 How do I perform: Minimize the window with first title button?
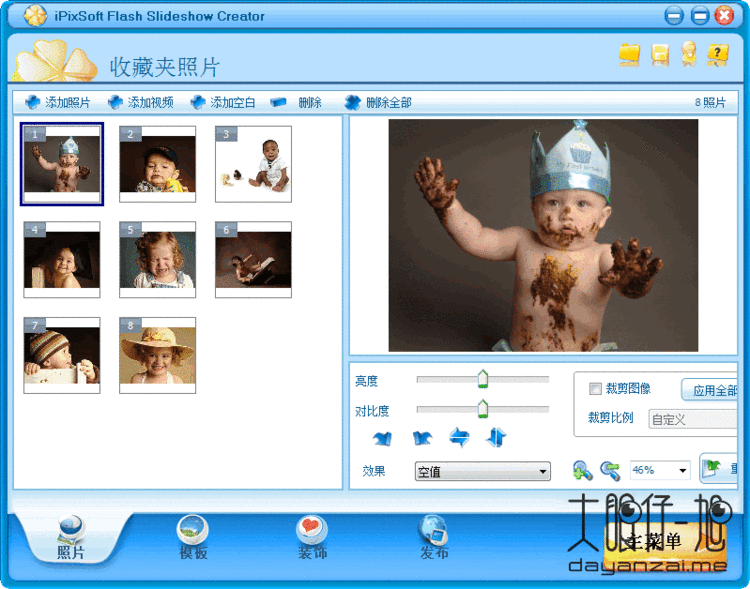(674, 16)
